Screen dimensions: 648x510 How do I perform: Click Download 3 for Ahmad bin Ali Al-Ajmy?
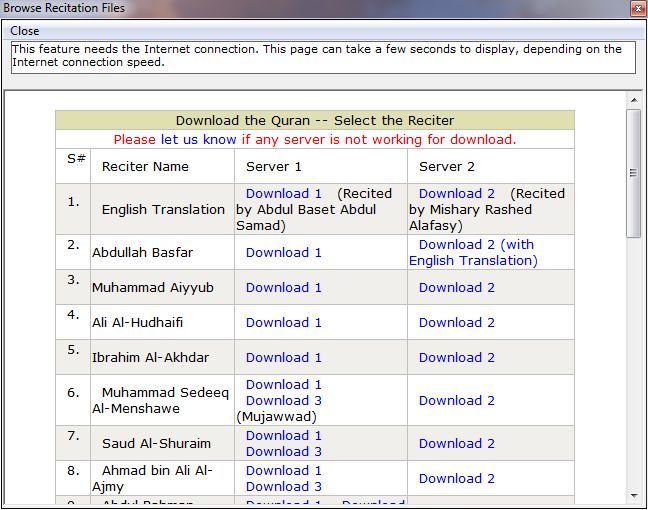click(284, 487)
